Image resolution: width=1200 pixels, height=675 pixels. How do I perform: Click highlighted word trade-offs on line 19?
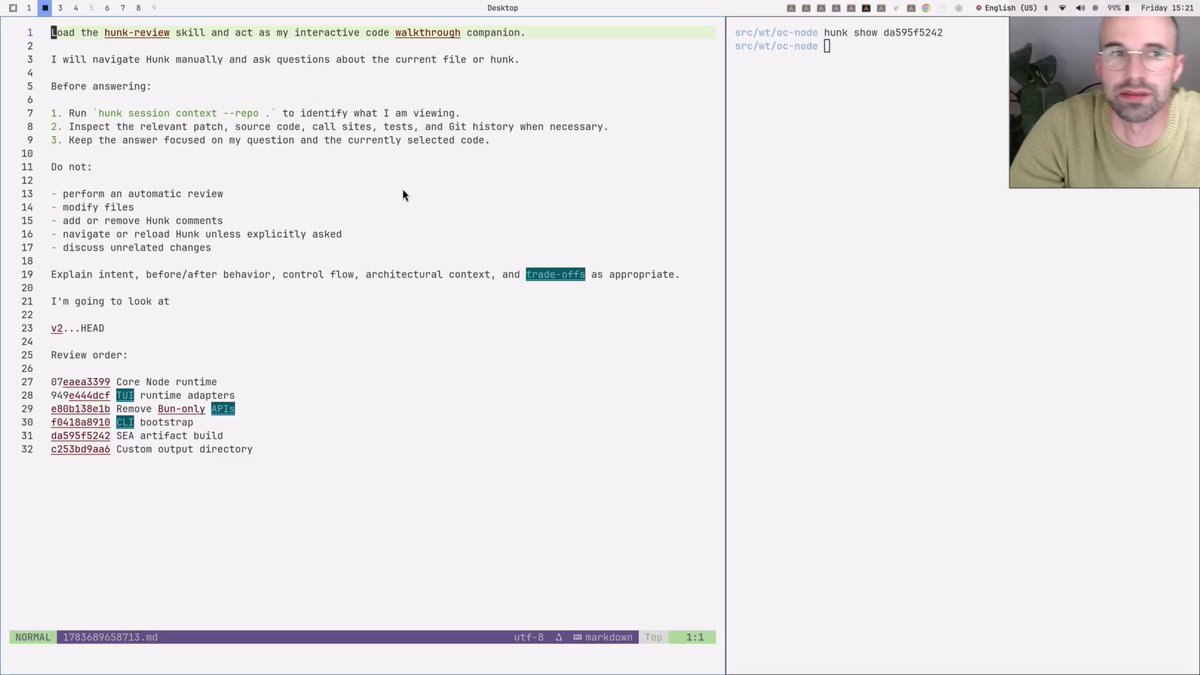coord(555,274)
